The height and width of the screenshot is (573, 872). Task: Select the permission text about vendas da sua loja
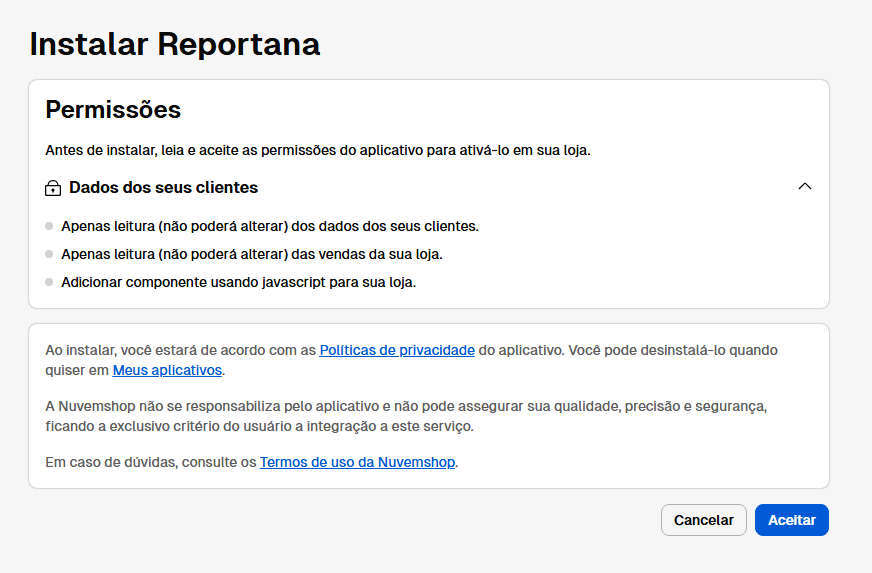coord(252,254)
